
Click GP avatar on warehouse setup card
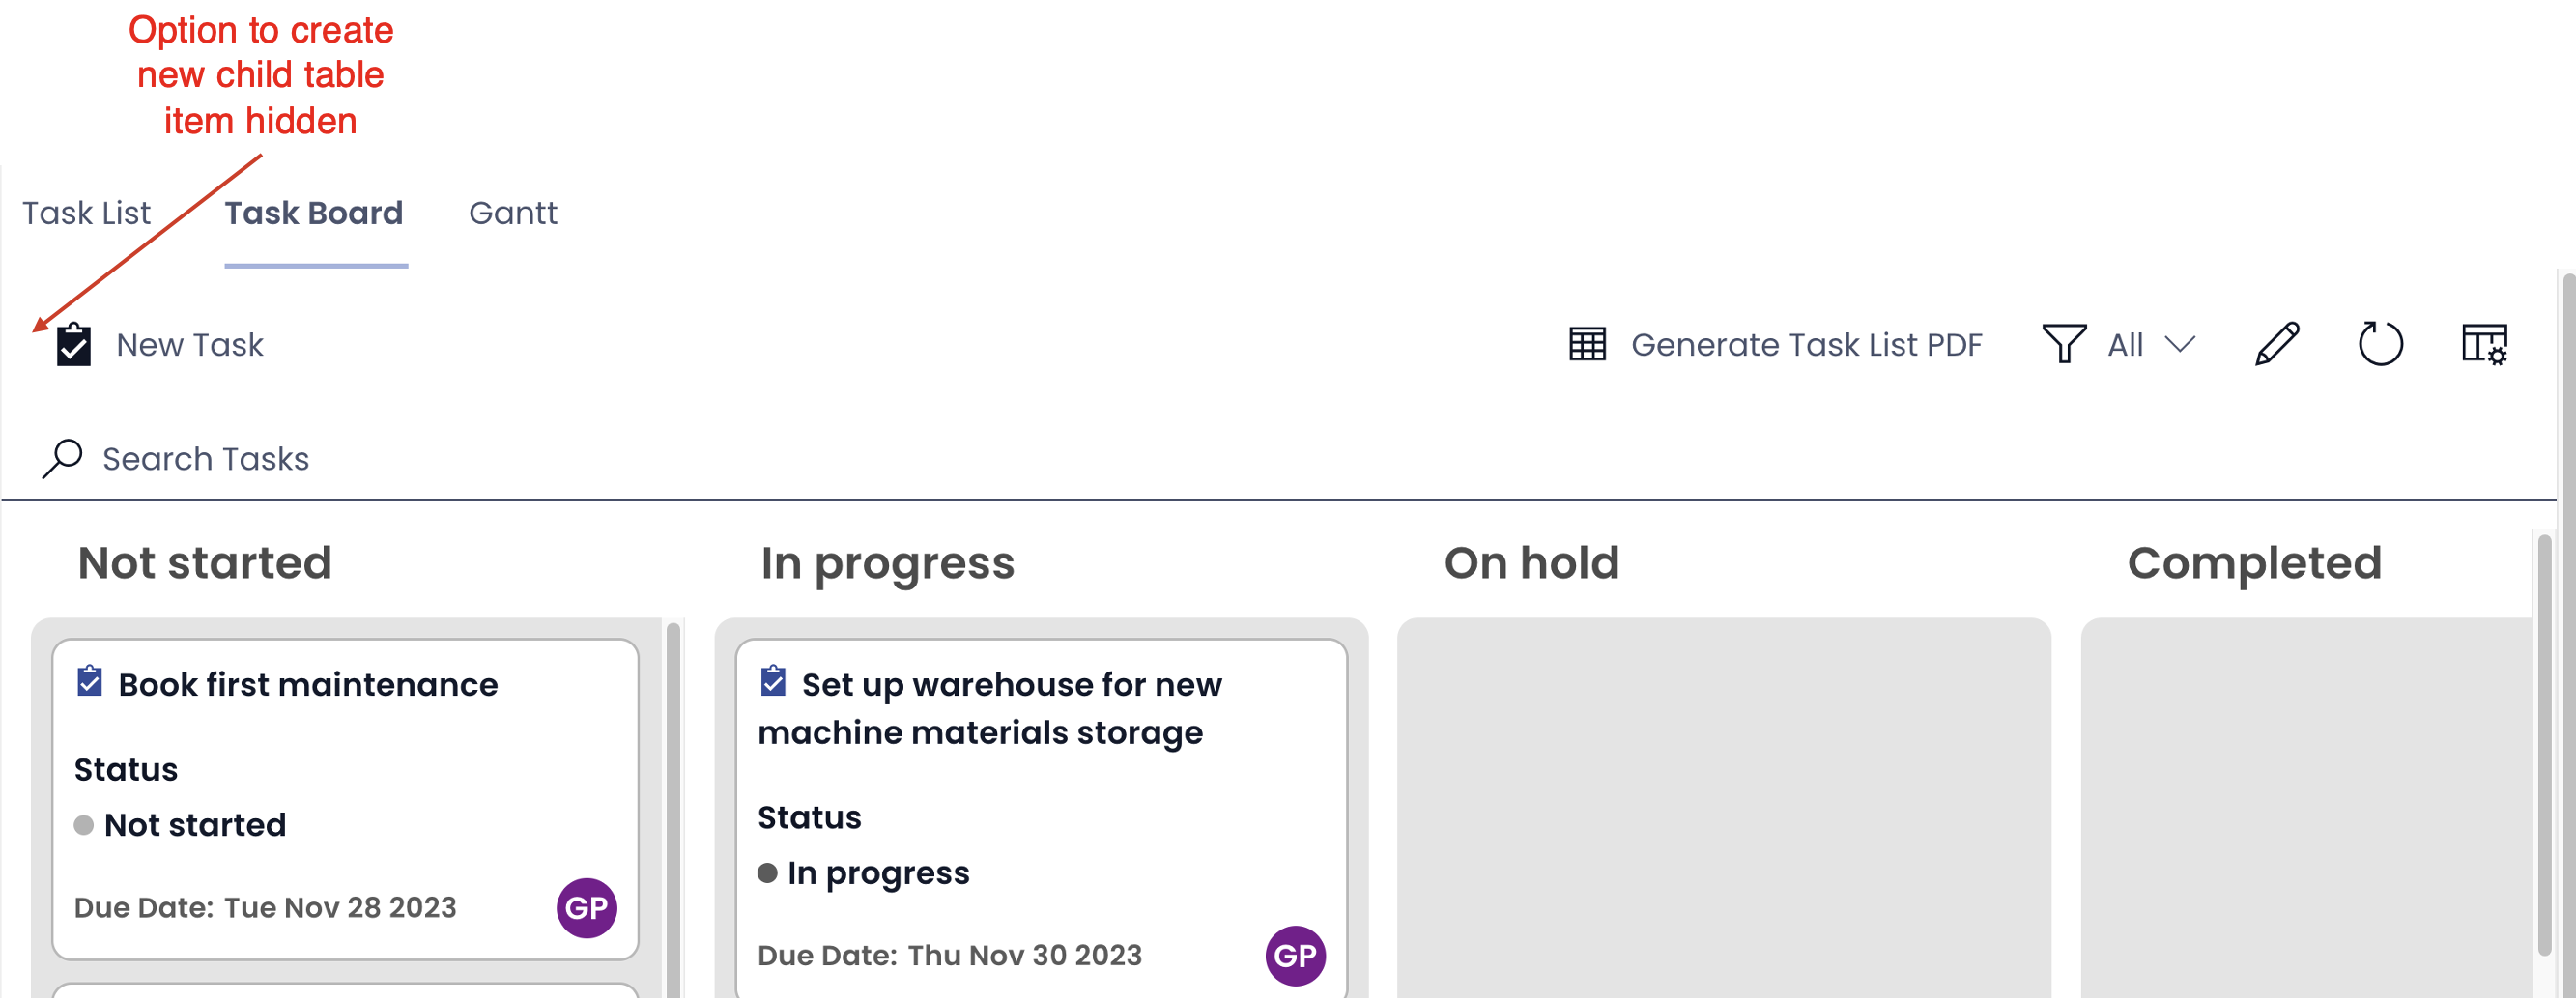pos(1295,958)
